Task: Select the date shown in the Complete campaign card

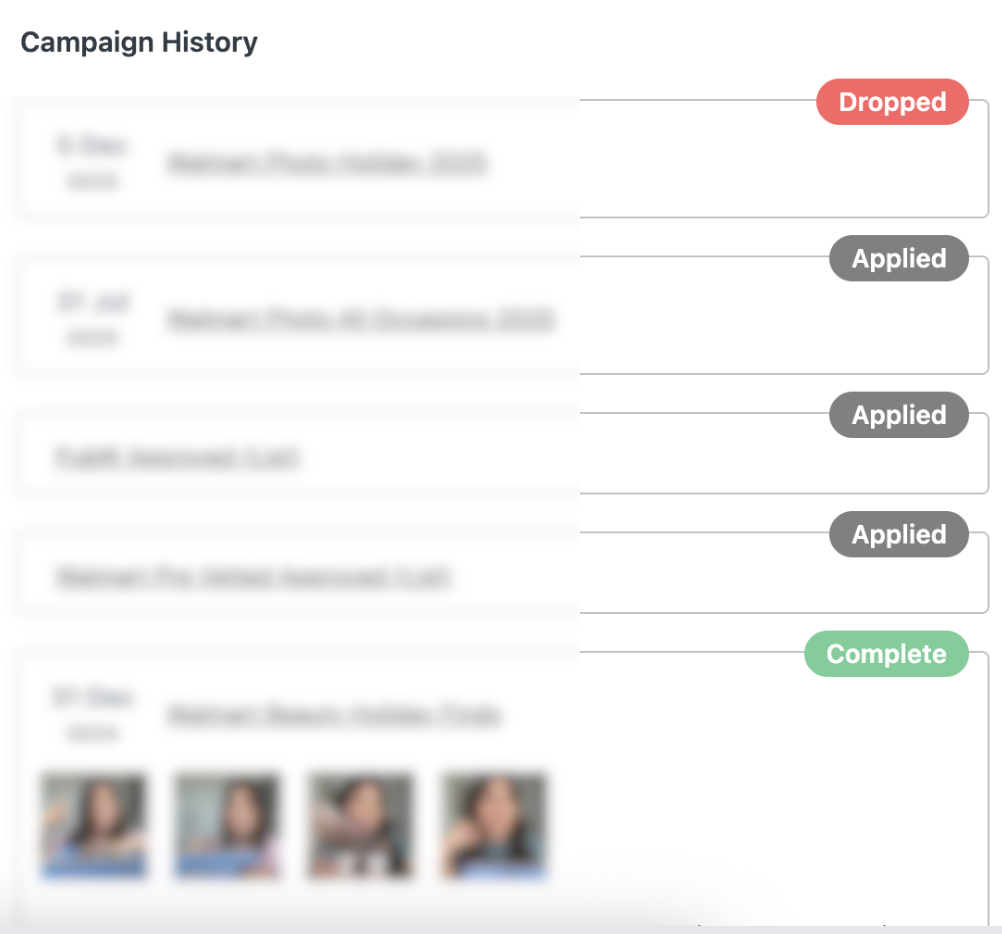Action: [93, 712]
